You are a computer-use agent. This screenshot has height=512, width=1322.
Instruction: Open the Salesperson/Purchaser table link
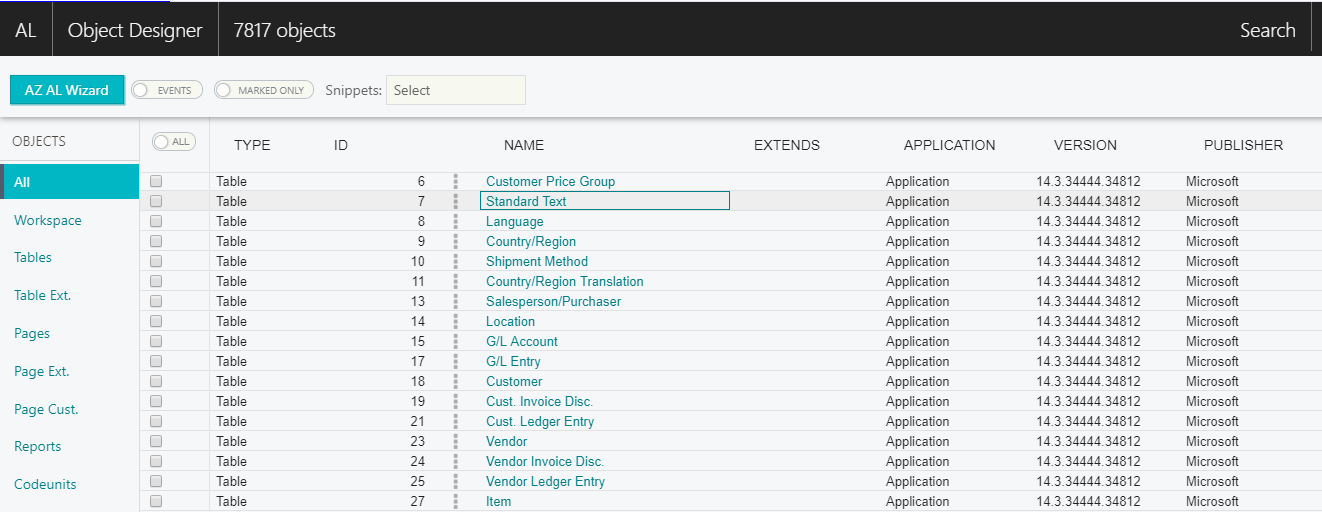[553, 301]
